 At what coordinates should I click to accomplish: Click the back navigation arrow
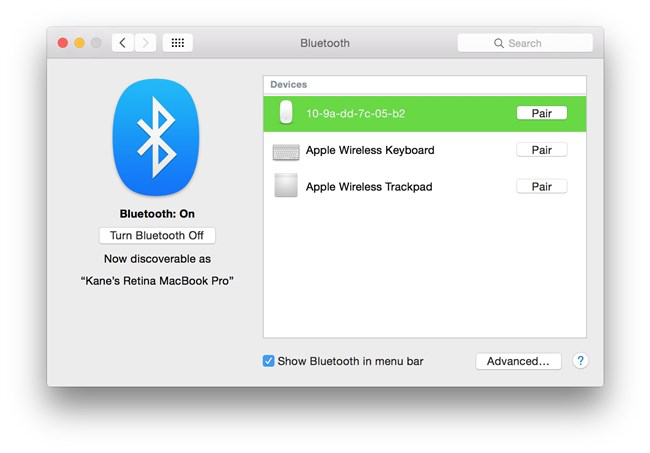point(123,43)
